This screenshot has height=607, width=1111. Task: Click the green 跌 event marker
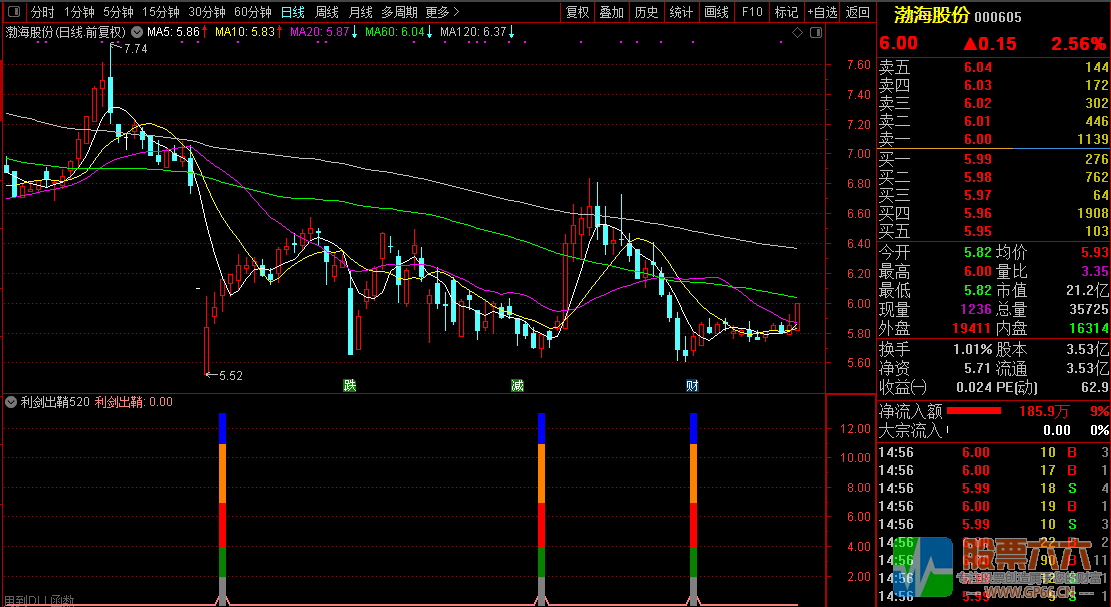click(x=349, y=385)
